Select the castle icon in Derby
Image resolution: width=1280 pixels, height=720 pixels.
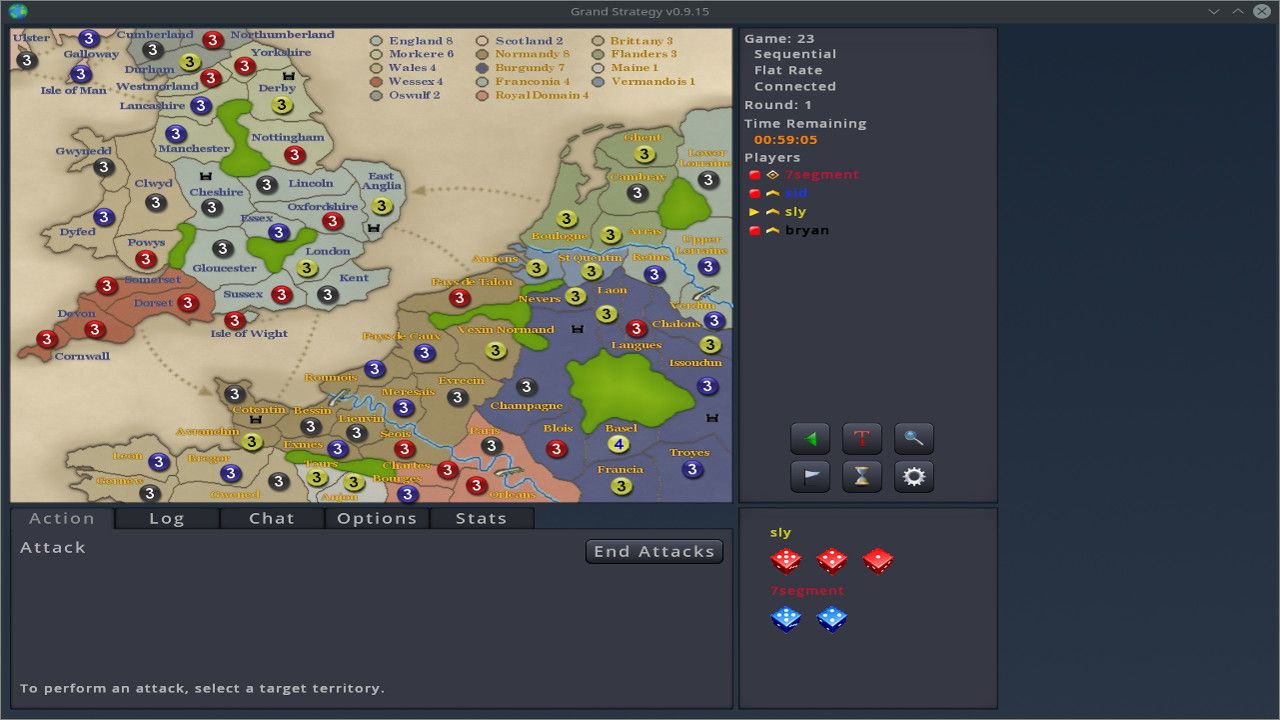click(x=290, y=78)
